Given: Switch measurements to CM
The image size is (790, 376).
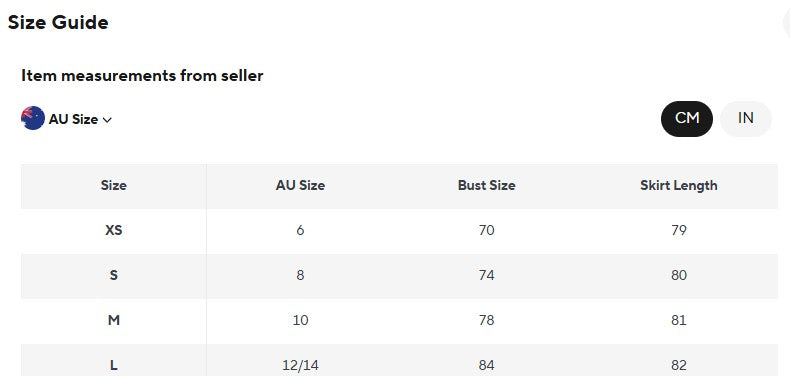Looking at the screenshot, I should (x=687, y=118).
